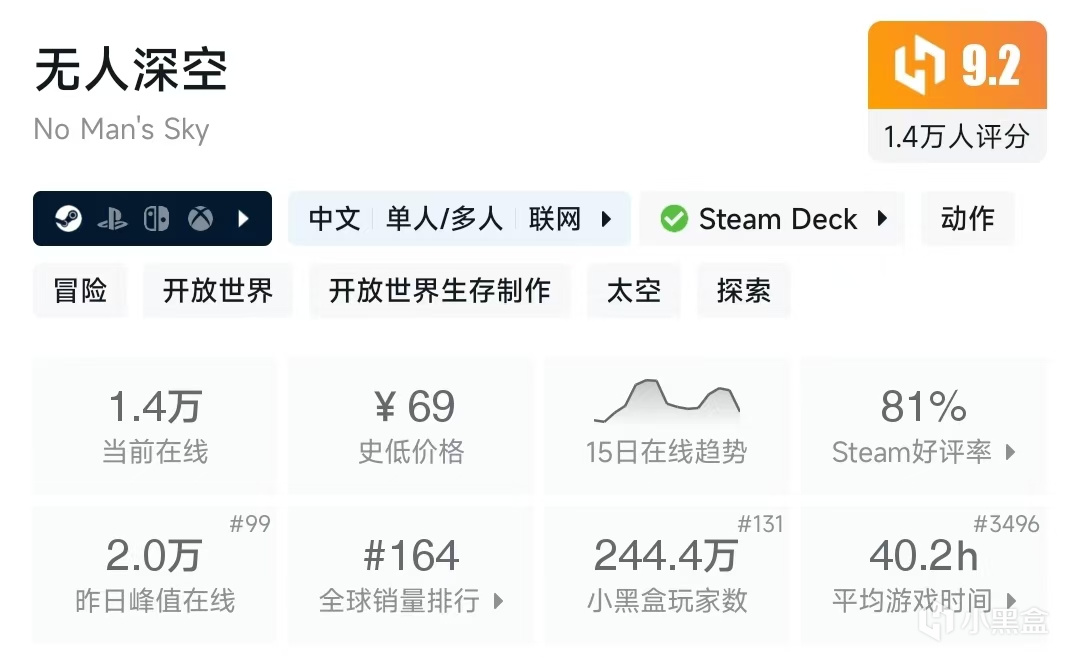Expand the platforms list arrow
This screenshot has height=658, width=1080.
click(x=244, y=219)
